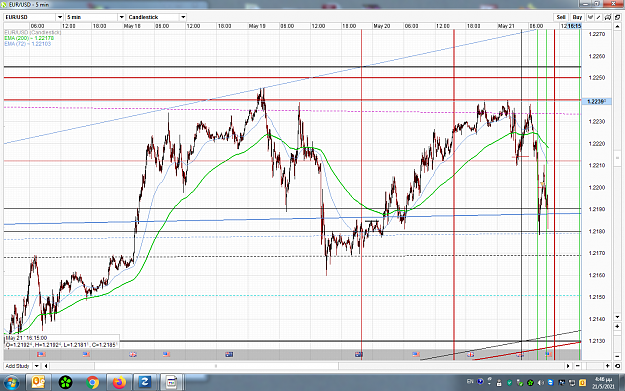Click the 5 min timeframe field
Viewport: 625px width, 391px height.
pos(92,17)
